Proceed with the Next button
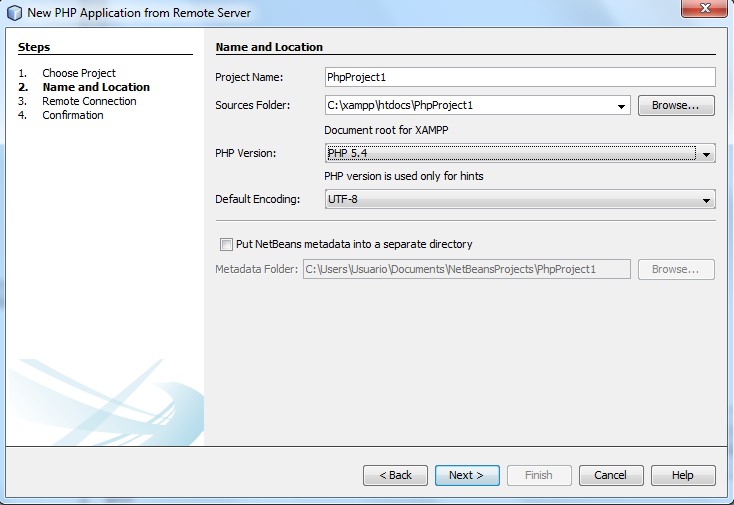 click(466, 475)
